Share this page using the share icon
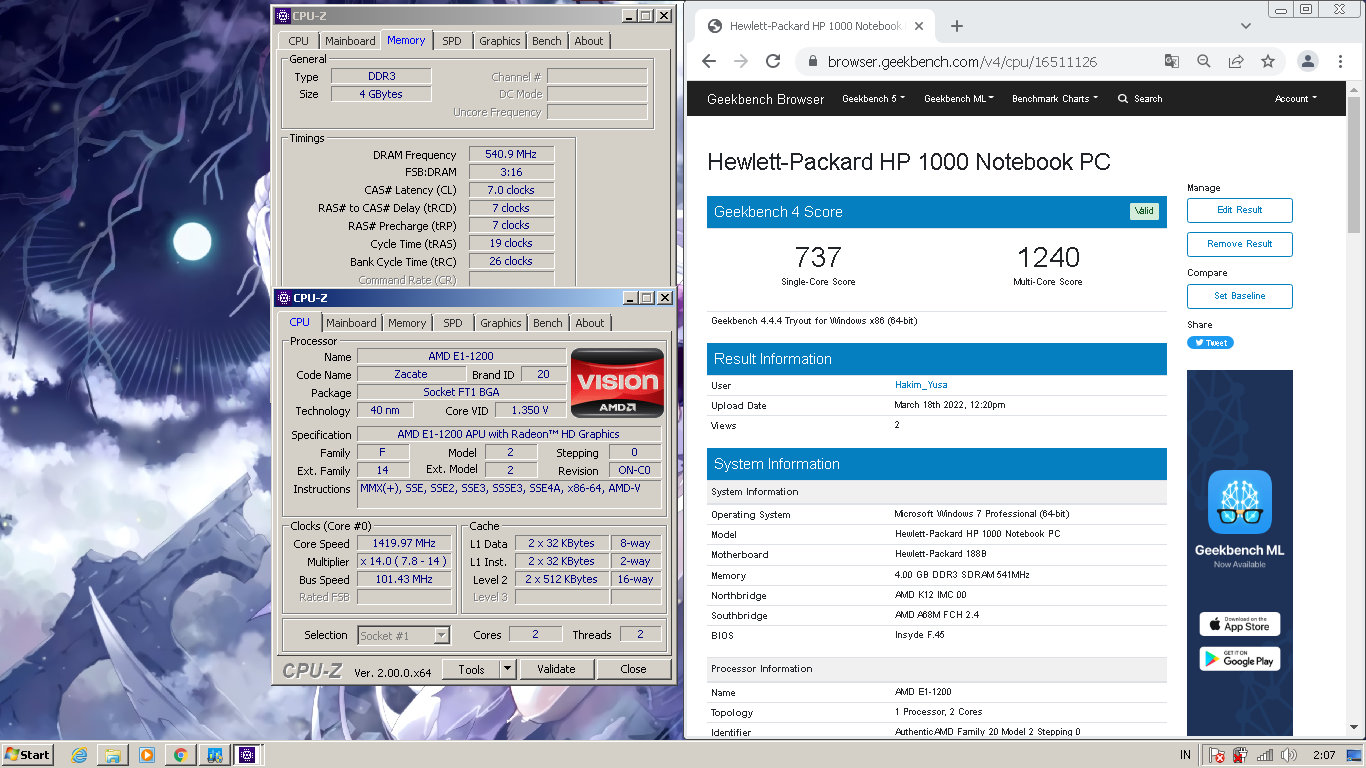 click(1236, 61)
